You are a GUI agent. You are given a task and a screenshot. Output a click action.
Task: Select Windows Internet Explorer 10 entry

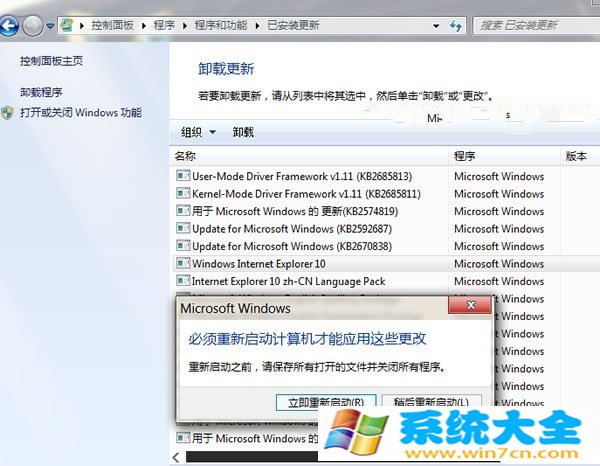point(259,264)
